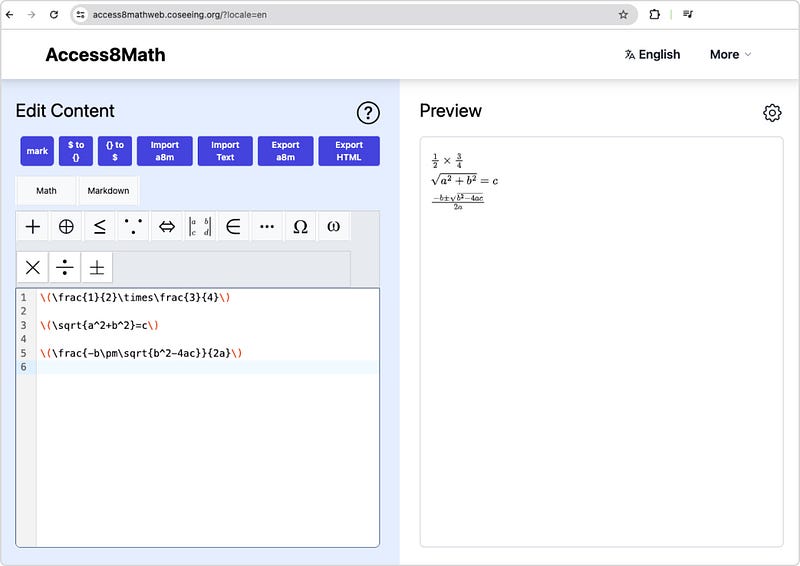Click the '$ to ()' convert button
The height and width of the screenshot is (566, 800).
76,151
